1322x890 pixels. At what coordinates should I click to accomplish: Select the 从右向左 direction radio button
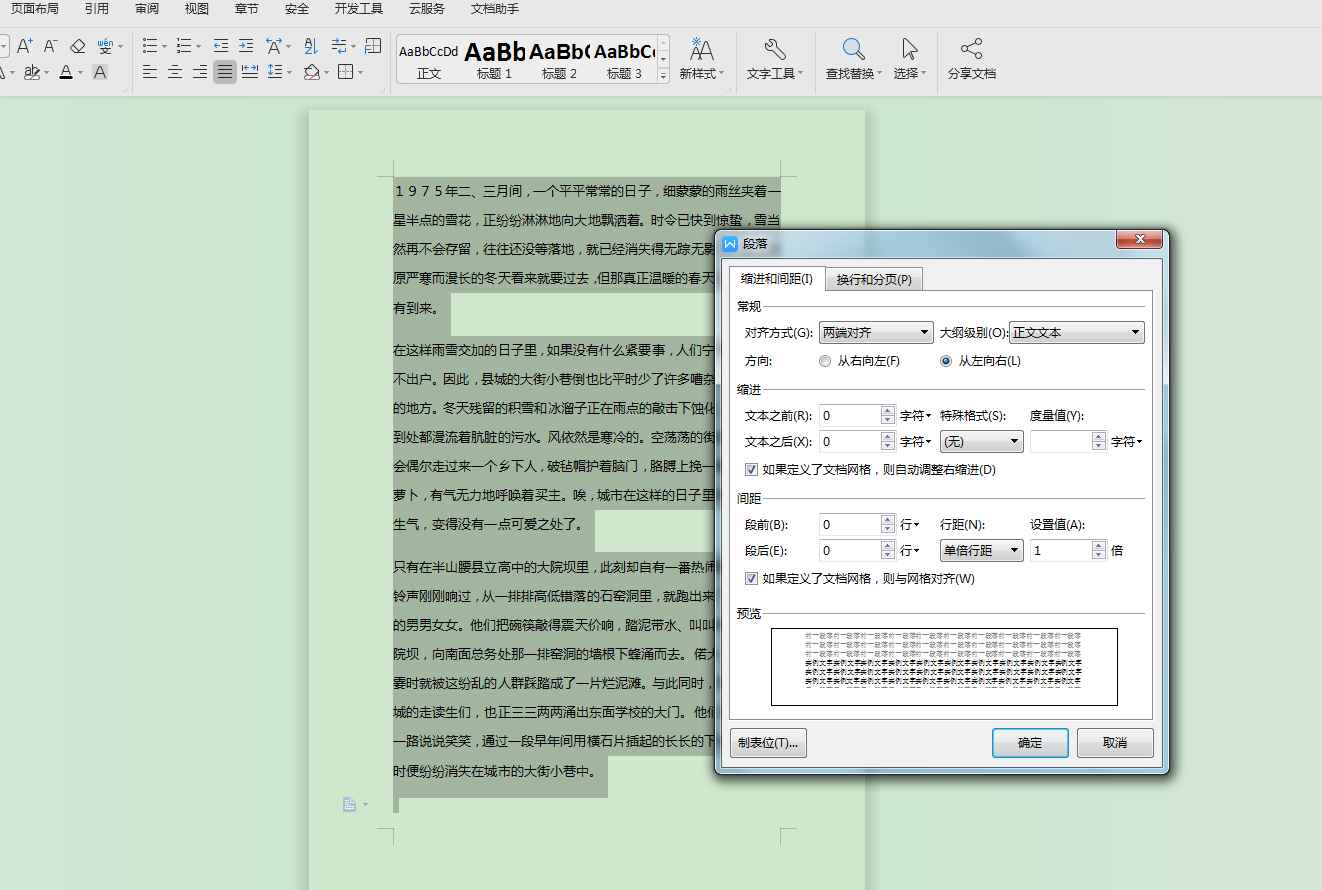tap(824, 361)
